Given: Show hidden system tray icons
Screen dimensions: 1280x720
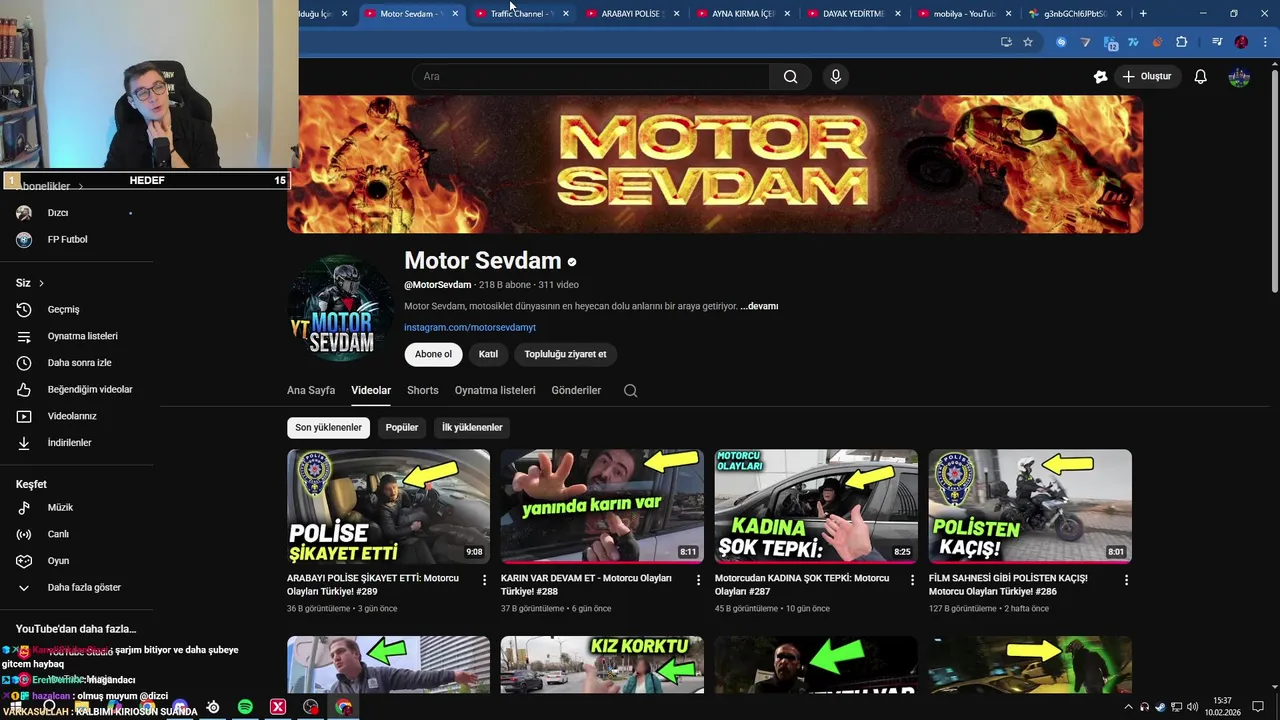Looking at the screenshot, I should [1128, 707].
